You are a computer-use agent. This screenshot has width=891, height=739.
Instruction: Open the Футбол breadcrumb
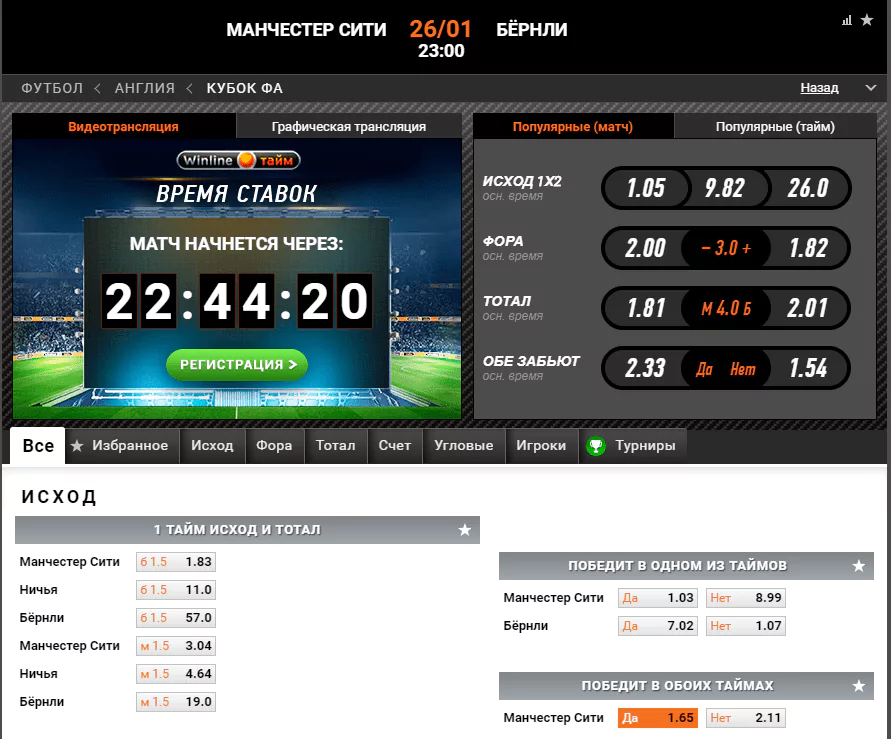coord(52,88)
